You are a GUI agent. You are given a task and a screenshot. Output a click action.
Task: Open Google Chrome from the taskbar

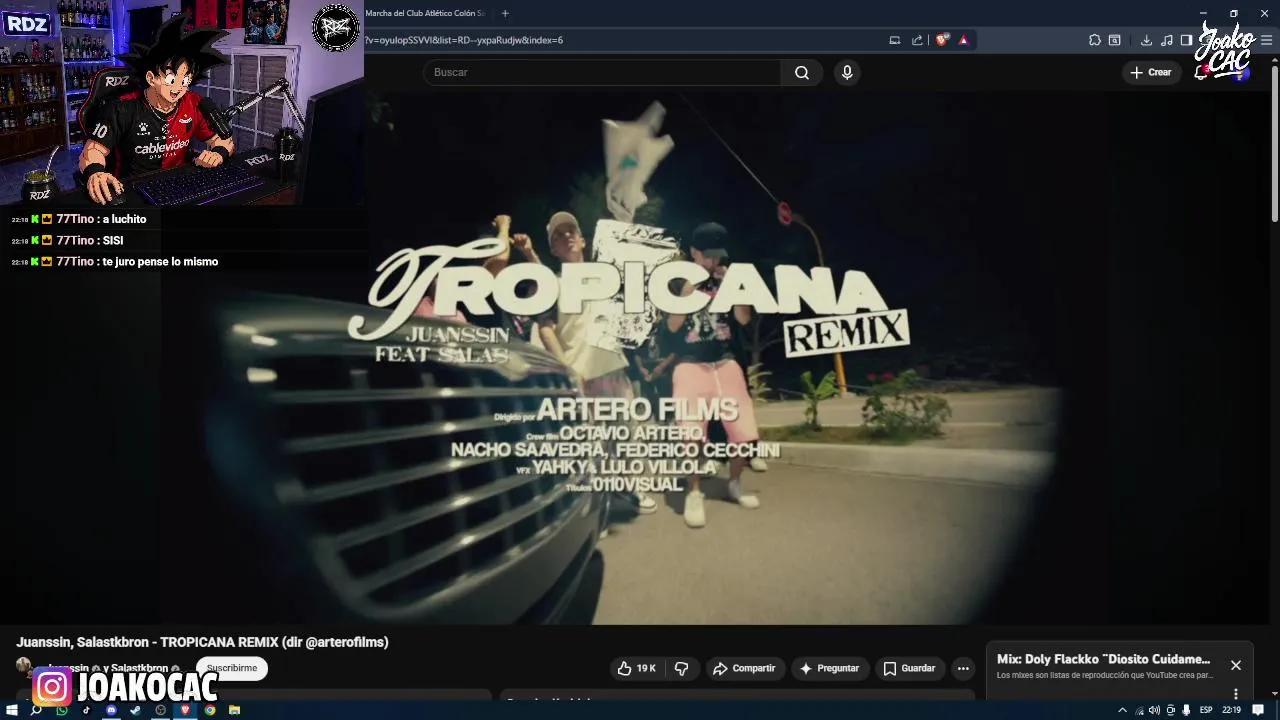(x=210, y=710)
